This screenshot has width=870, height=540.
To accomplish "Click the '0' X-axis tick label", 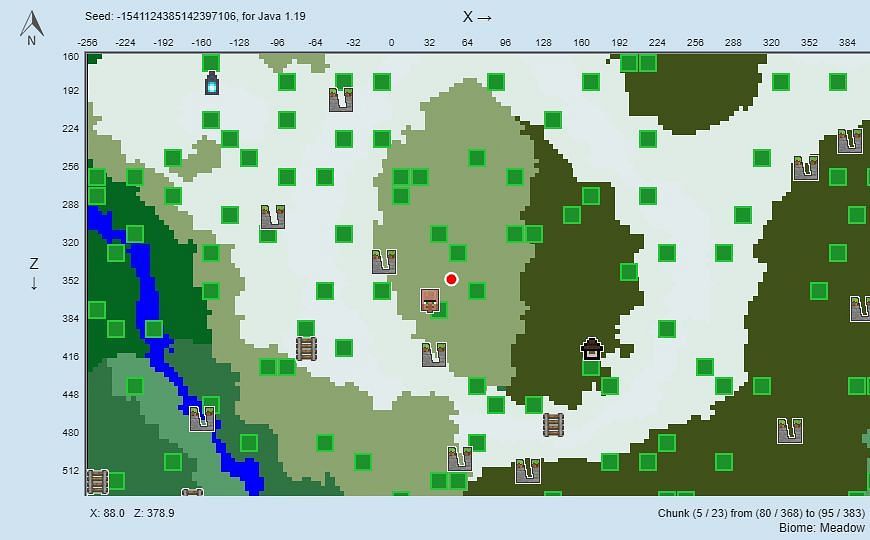I will pyautogui.click(x=391, y=43).
